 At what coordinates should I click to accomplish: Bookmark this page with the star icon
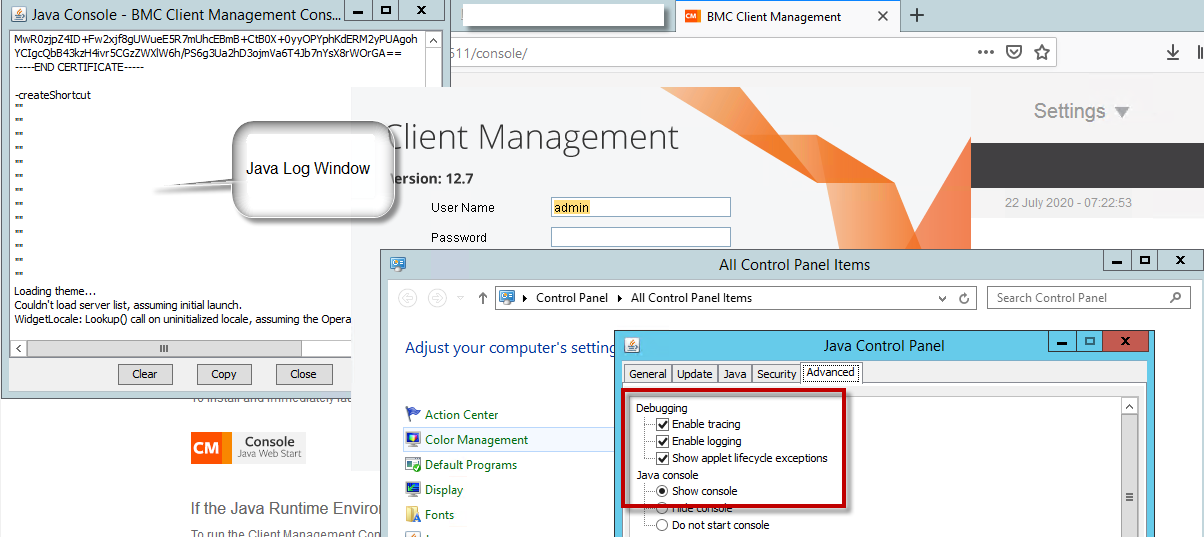[1042, 52]
